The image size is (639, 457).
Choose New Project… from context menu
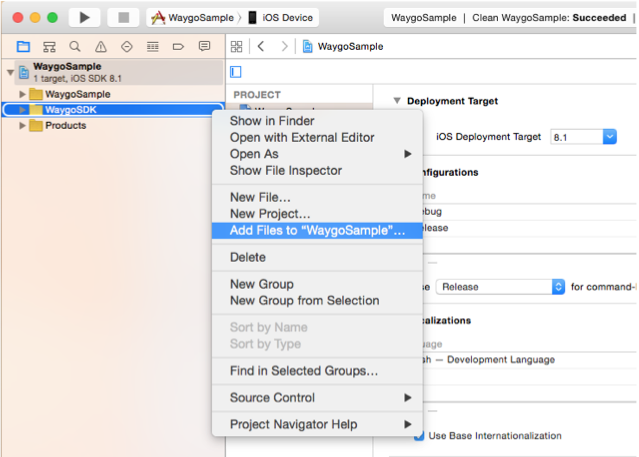(x=317, y=214)
